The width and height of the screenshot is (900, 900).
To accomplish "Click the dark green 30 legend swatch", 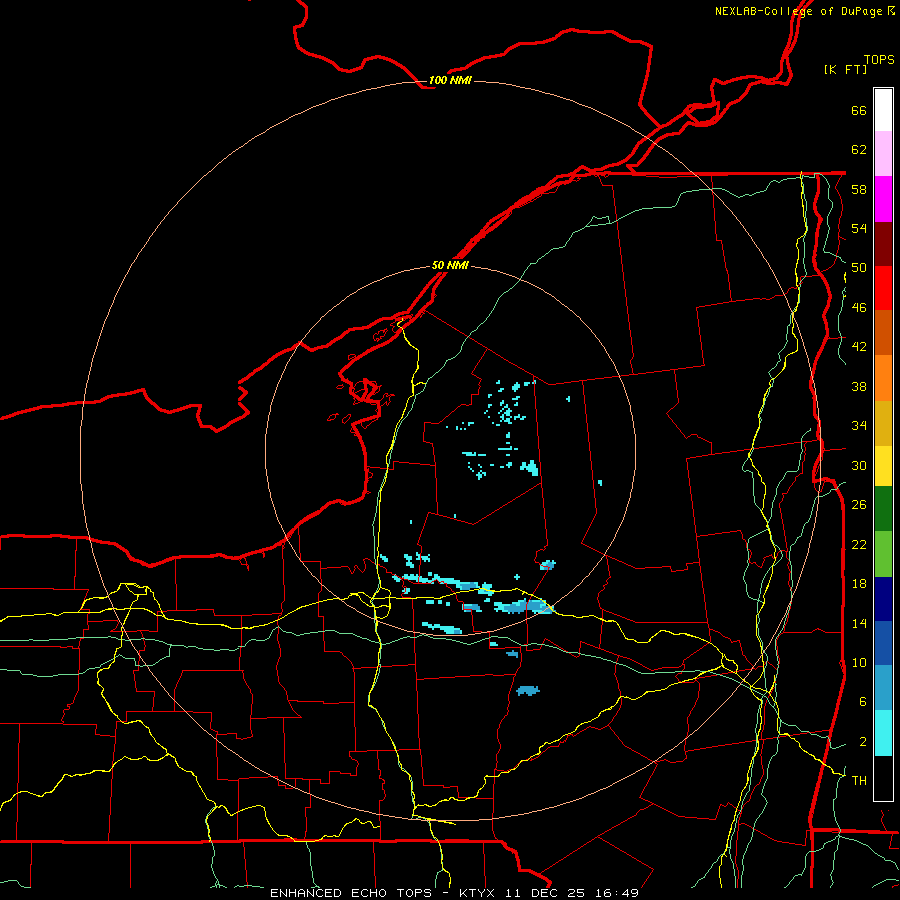I will point(883,509).
